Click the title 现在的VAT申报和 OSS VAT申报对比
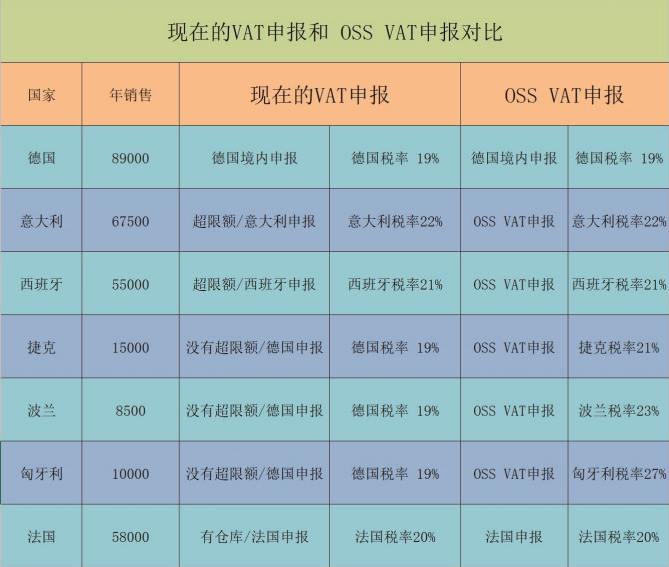This screenshot has width=669, height=567. point(335,32)
